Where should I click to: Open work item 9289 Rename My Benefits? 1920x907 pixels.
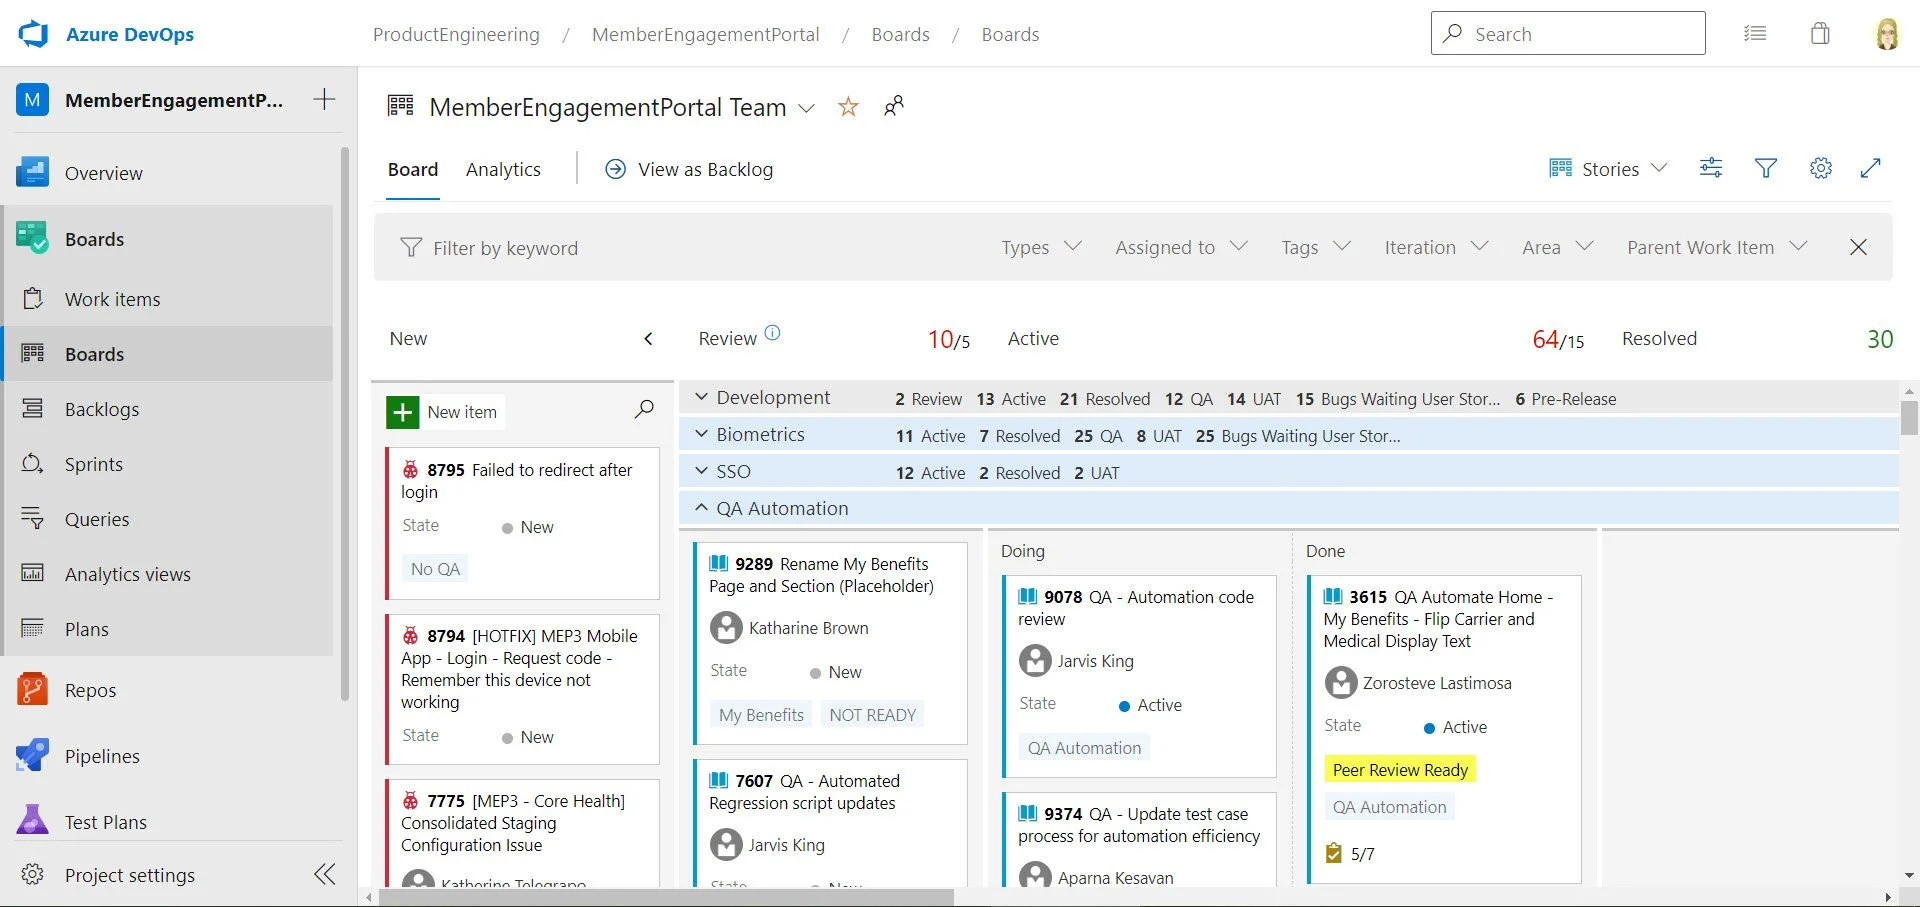pos(821,575)
